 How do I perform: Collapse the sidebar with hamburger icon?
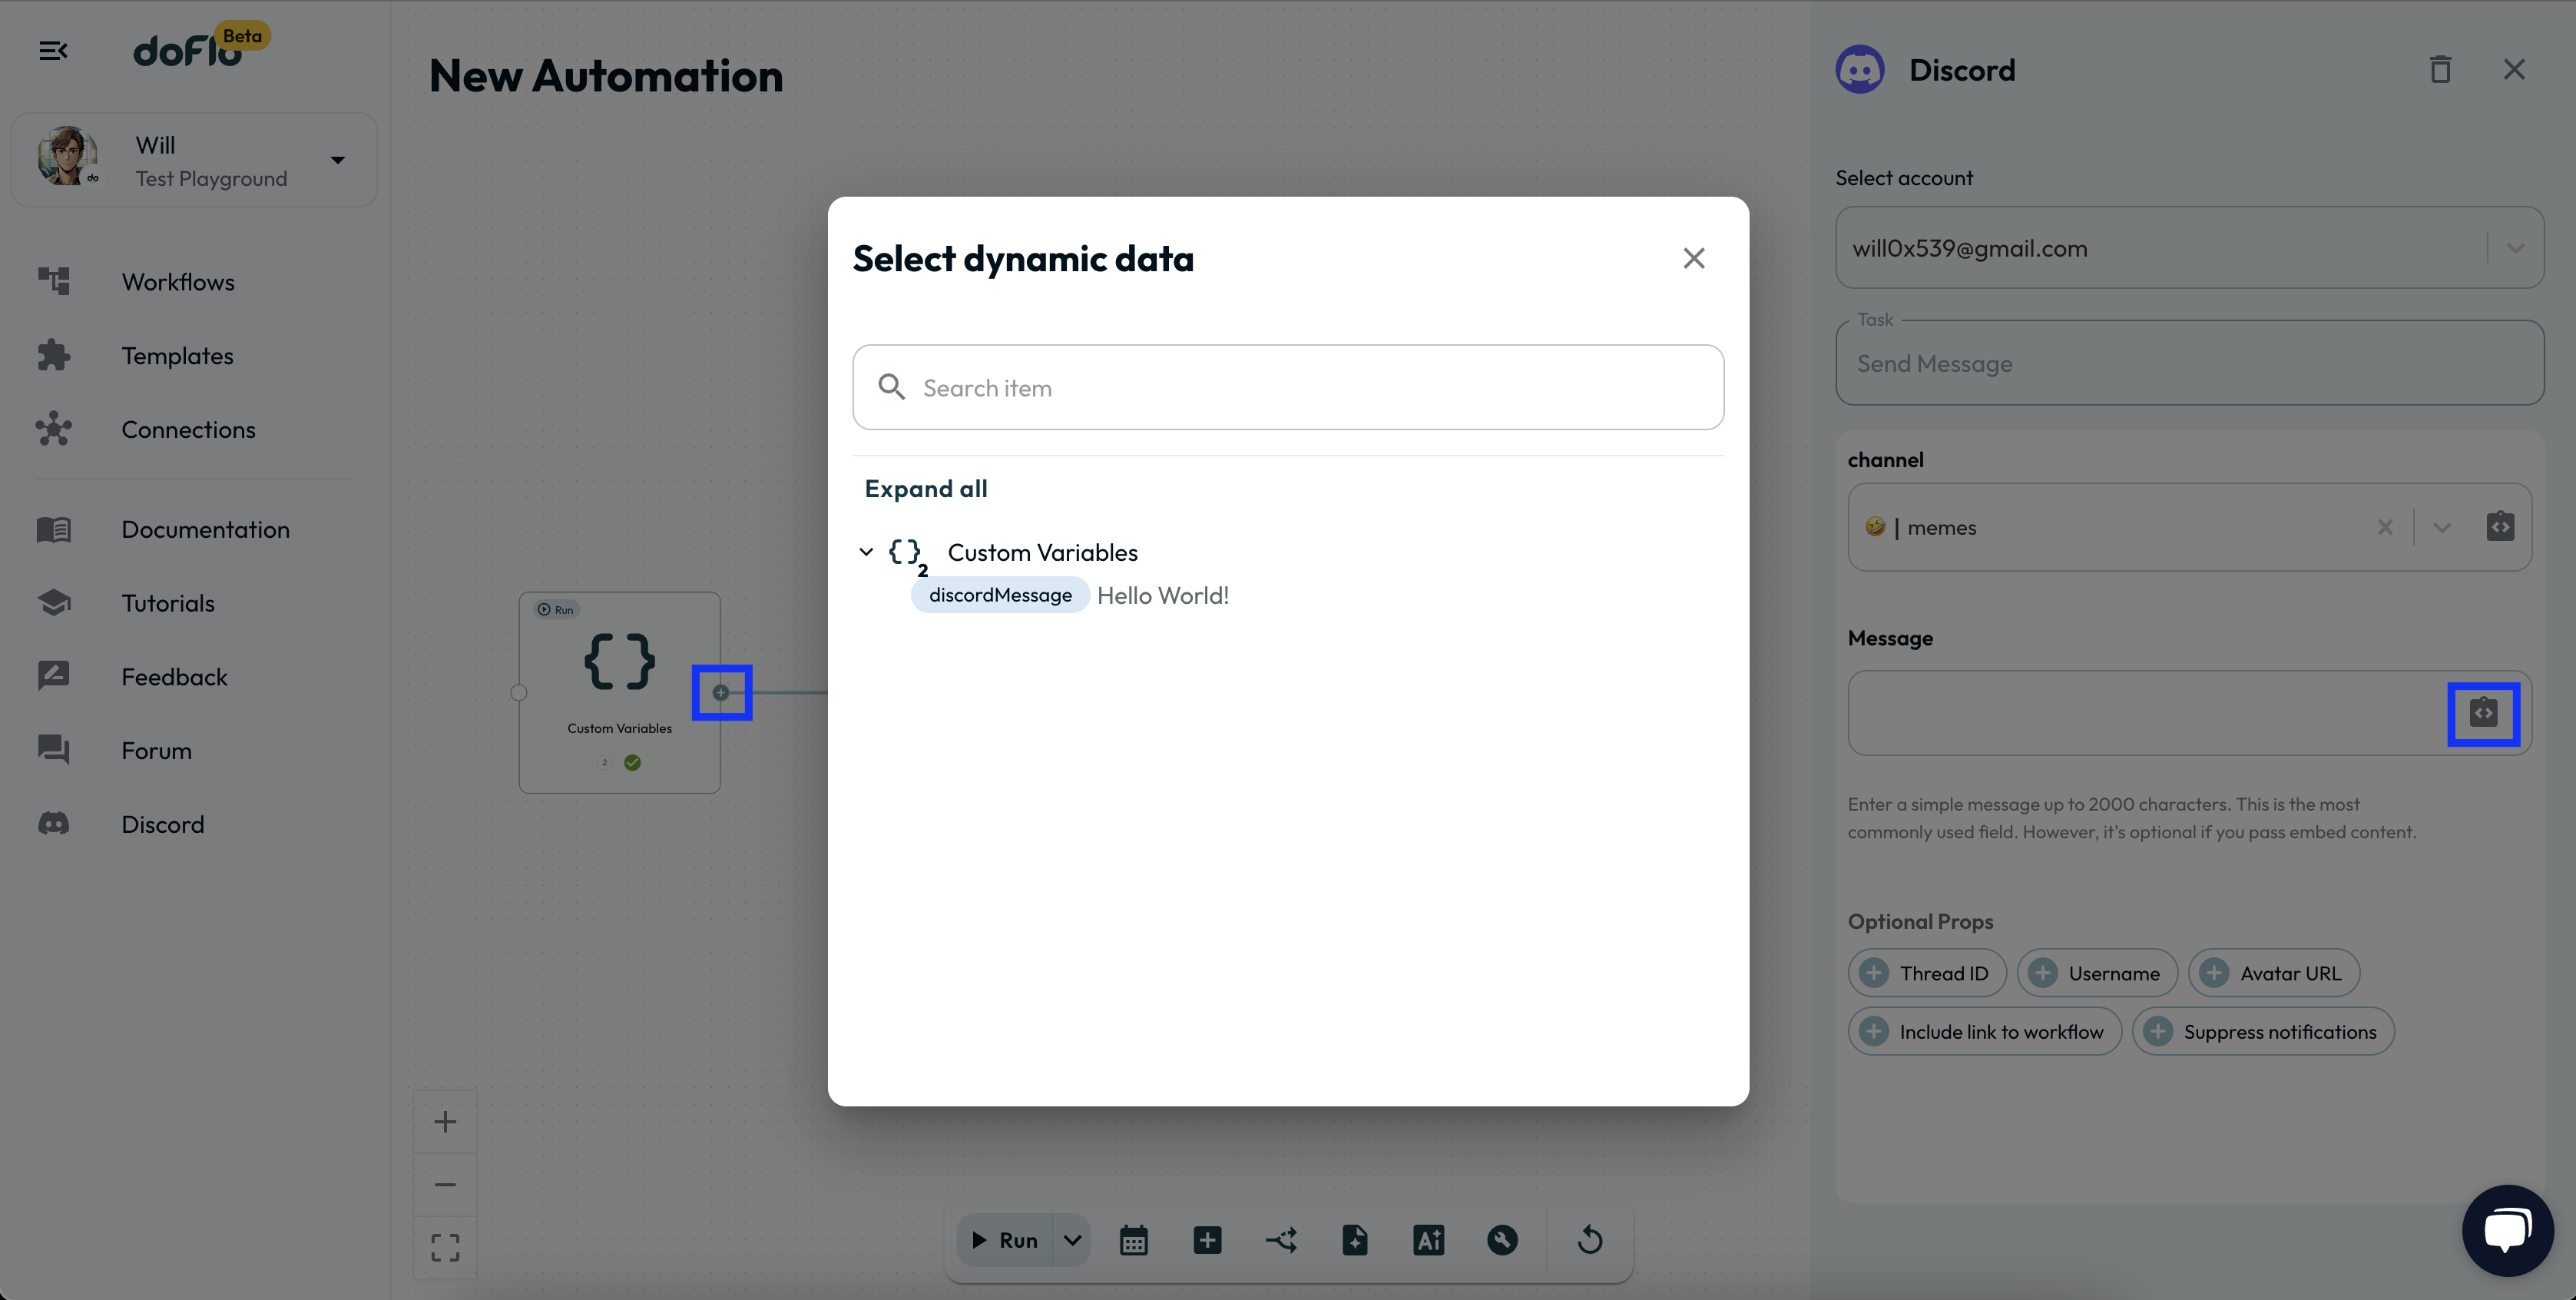tap(53, 50)
